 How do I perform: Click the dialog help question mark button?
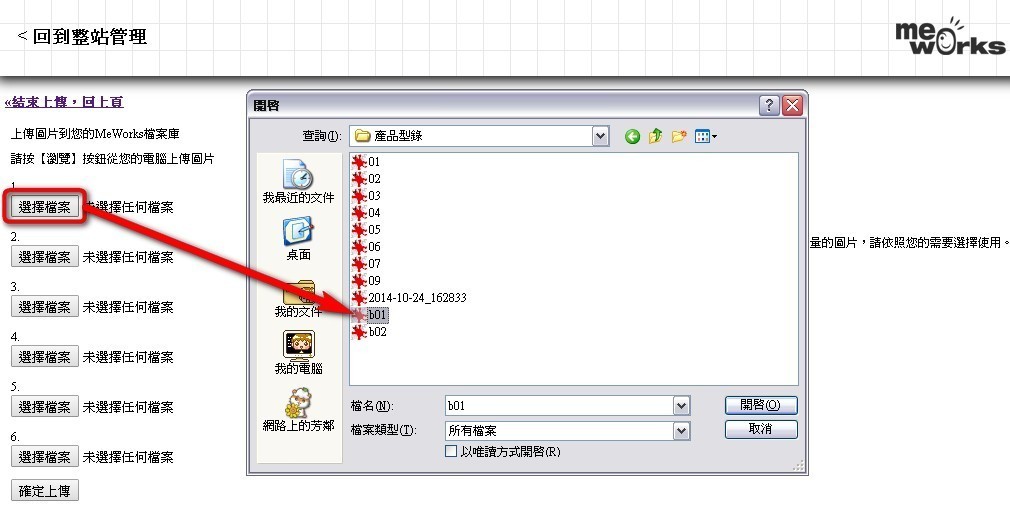769,105
